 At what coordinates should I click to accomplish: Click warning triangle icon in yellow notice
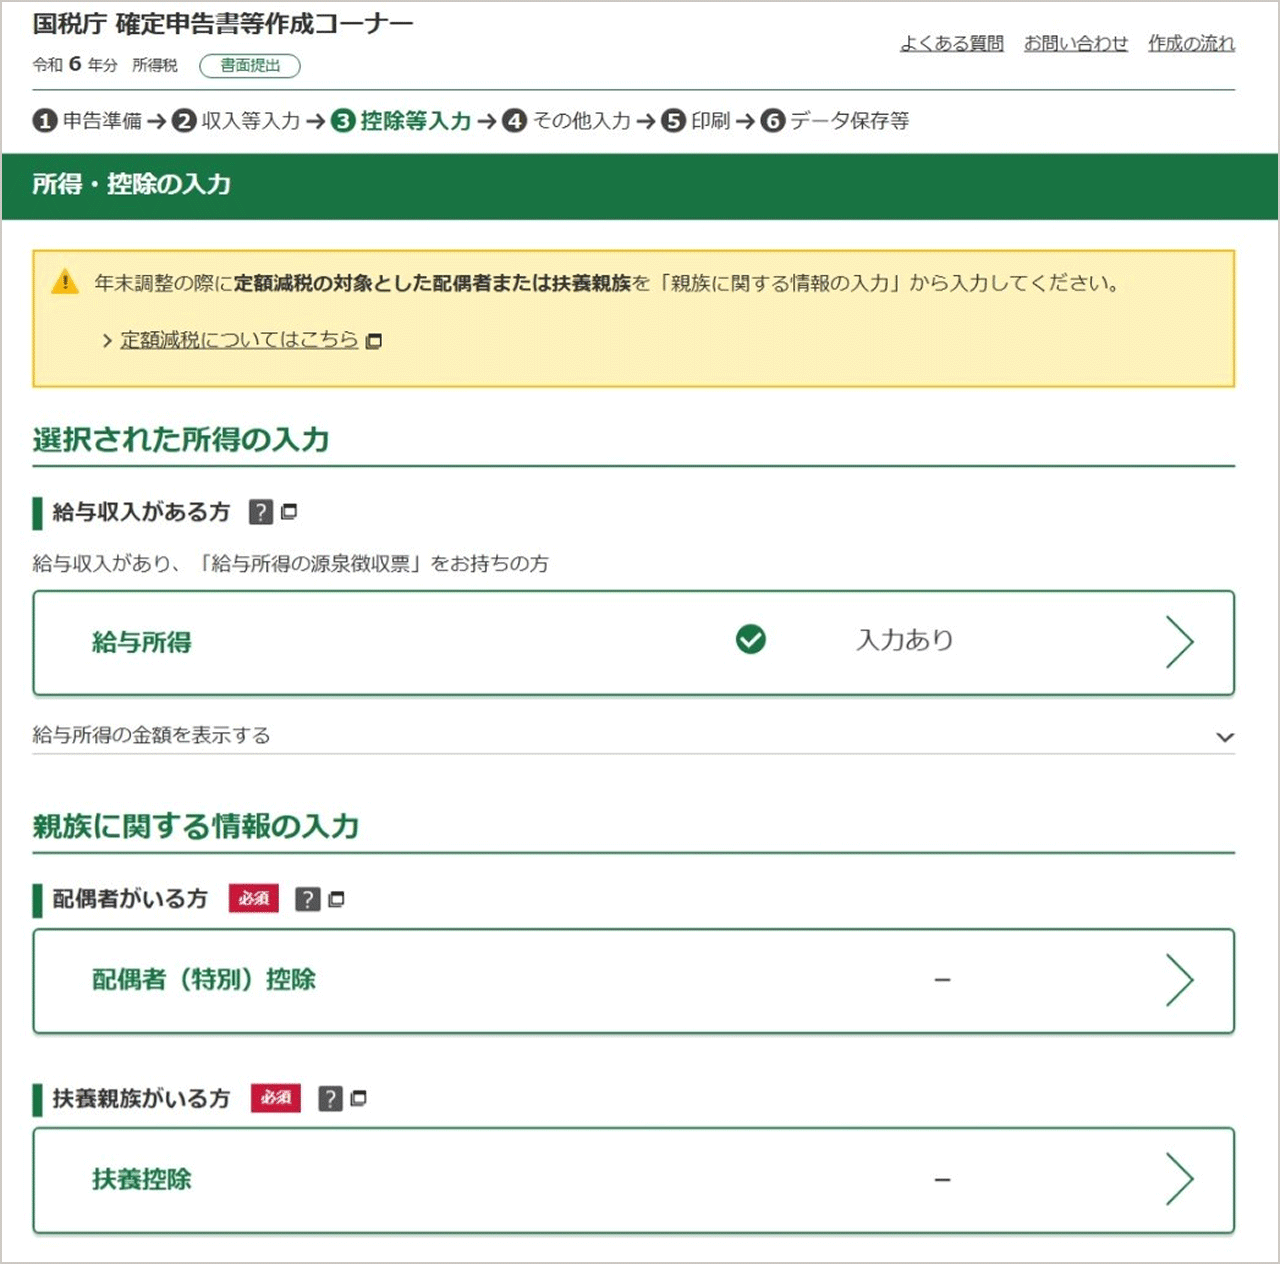pyautogui.click(x=65, y=282)
